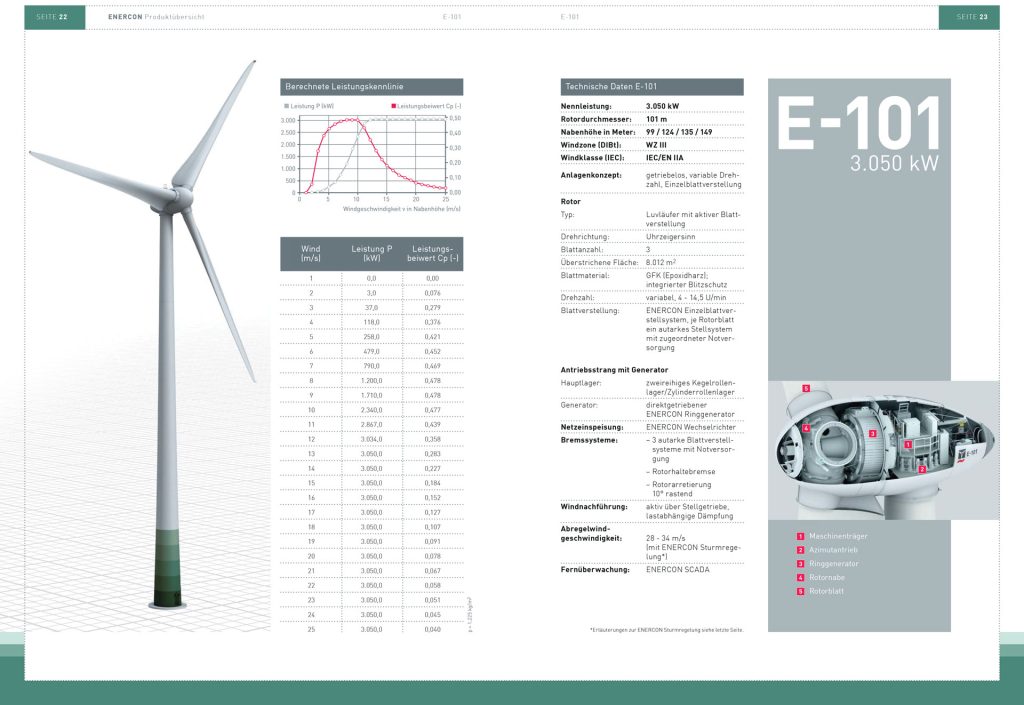Select the Wind (m/s) column header
1024x705 pixels.
[310, 253]
